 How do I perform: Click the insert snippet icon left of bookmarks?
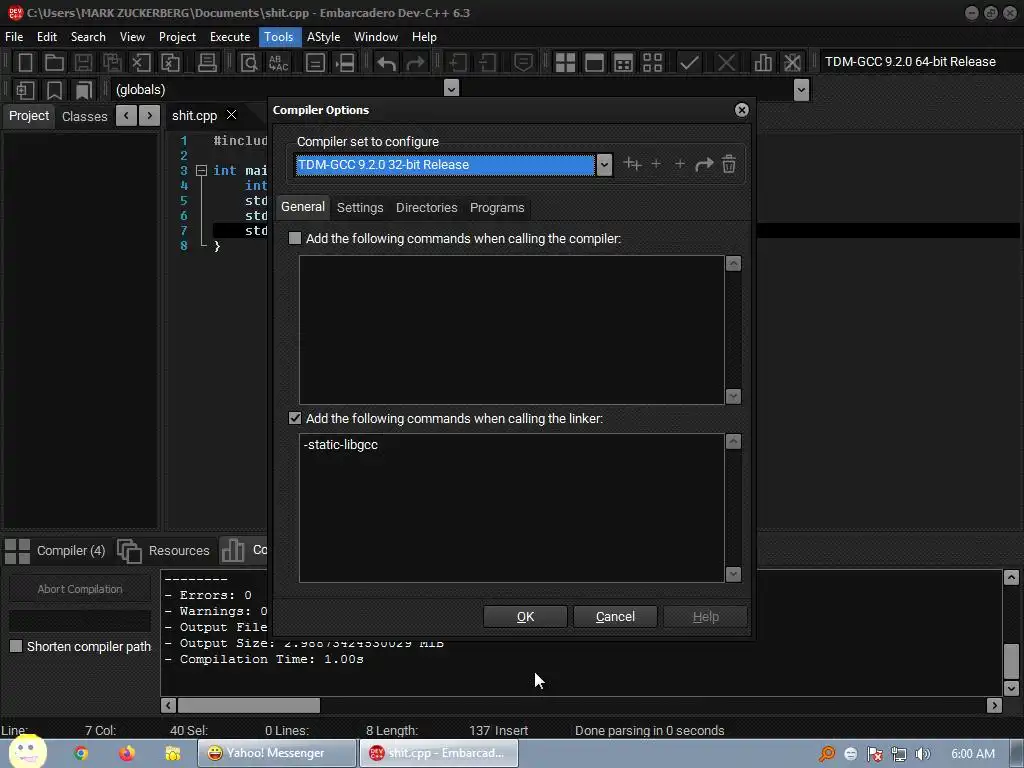(25, 90)
